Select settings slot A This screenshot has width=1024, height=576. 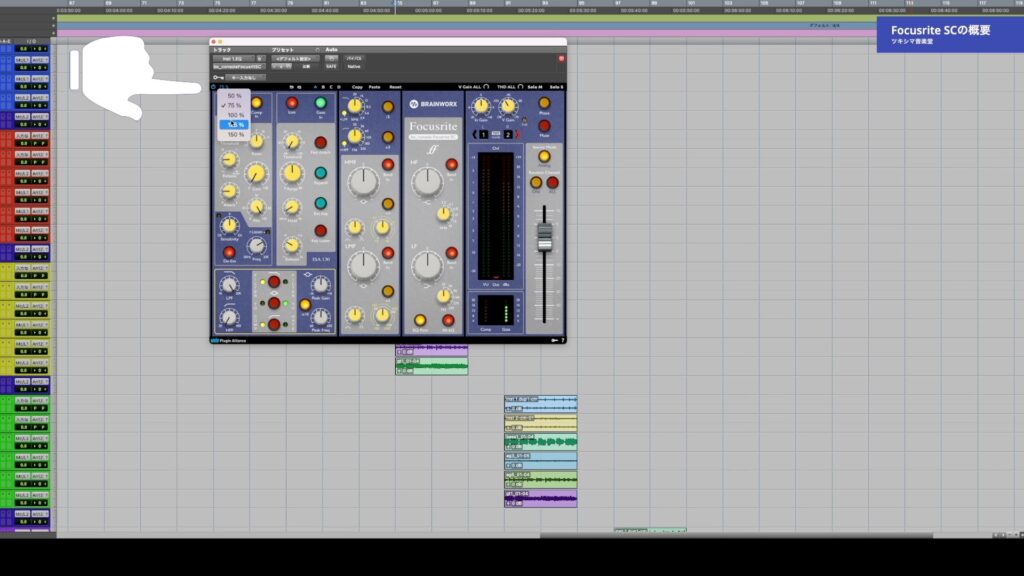315,87
